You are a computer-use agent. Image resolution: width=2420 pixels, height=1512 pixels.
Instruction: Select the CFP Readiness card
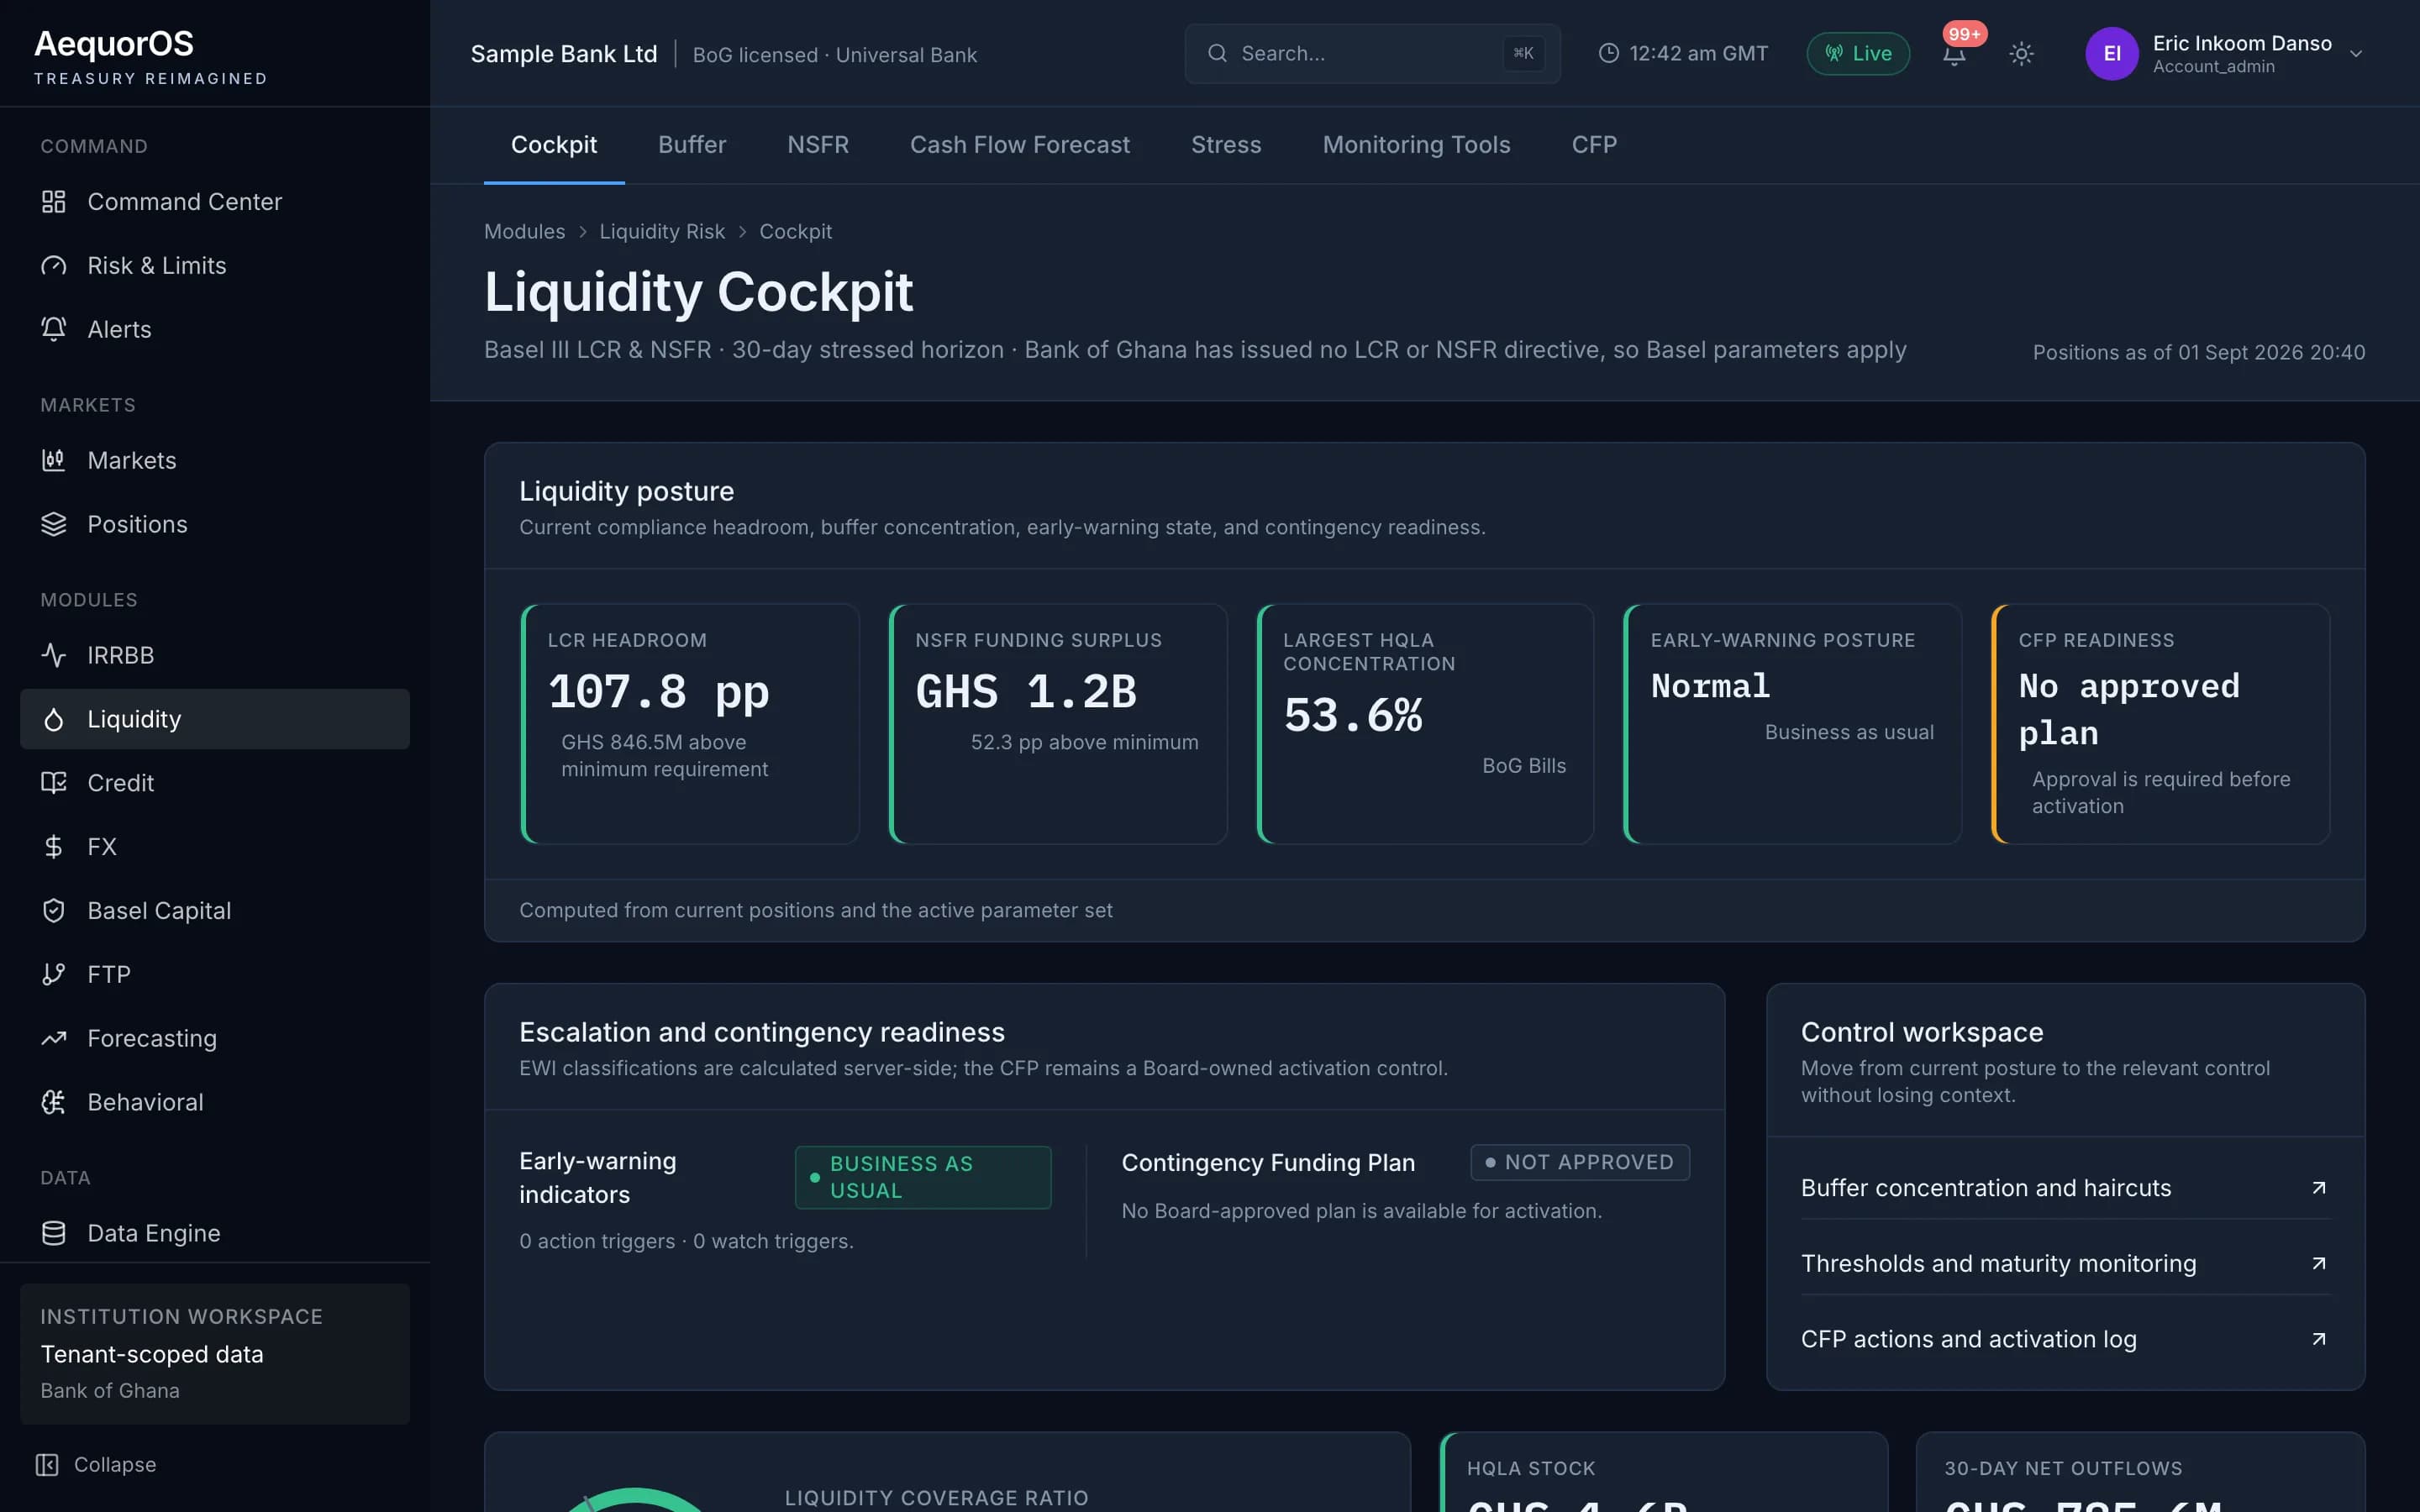pyautogui.click(x=2160, y=724)
